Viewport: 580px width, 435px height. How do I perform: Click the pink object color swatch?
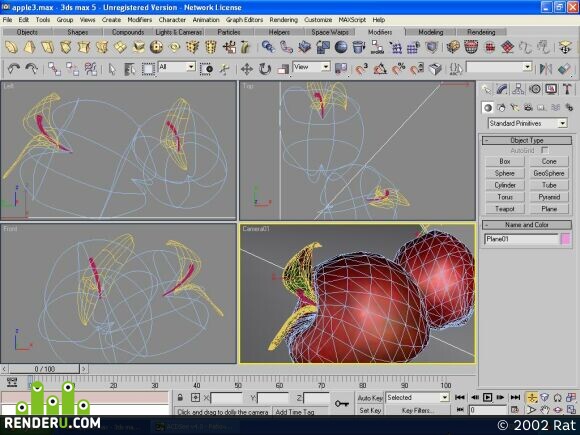(566, 239)
